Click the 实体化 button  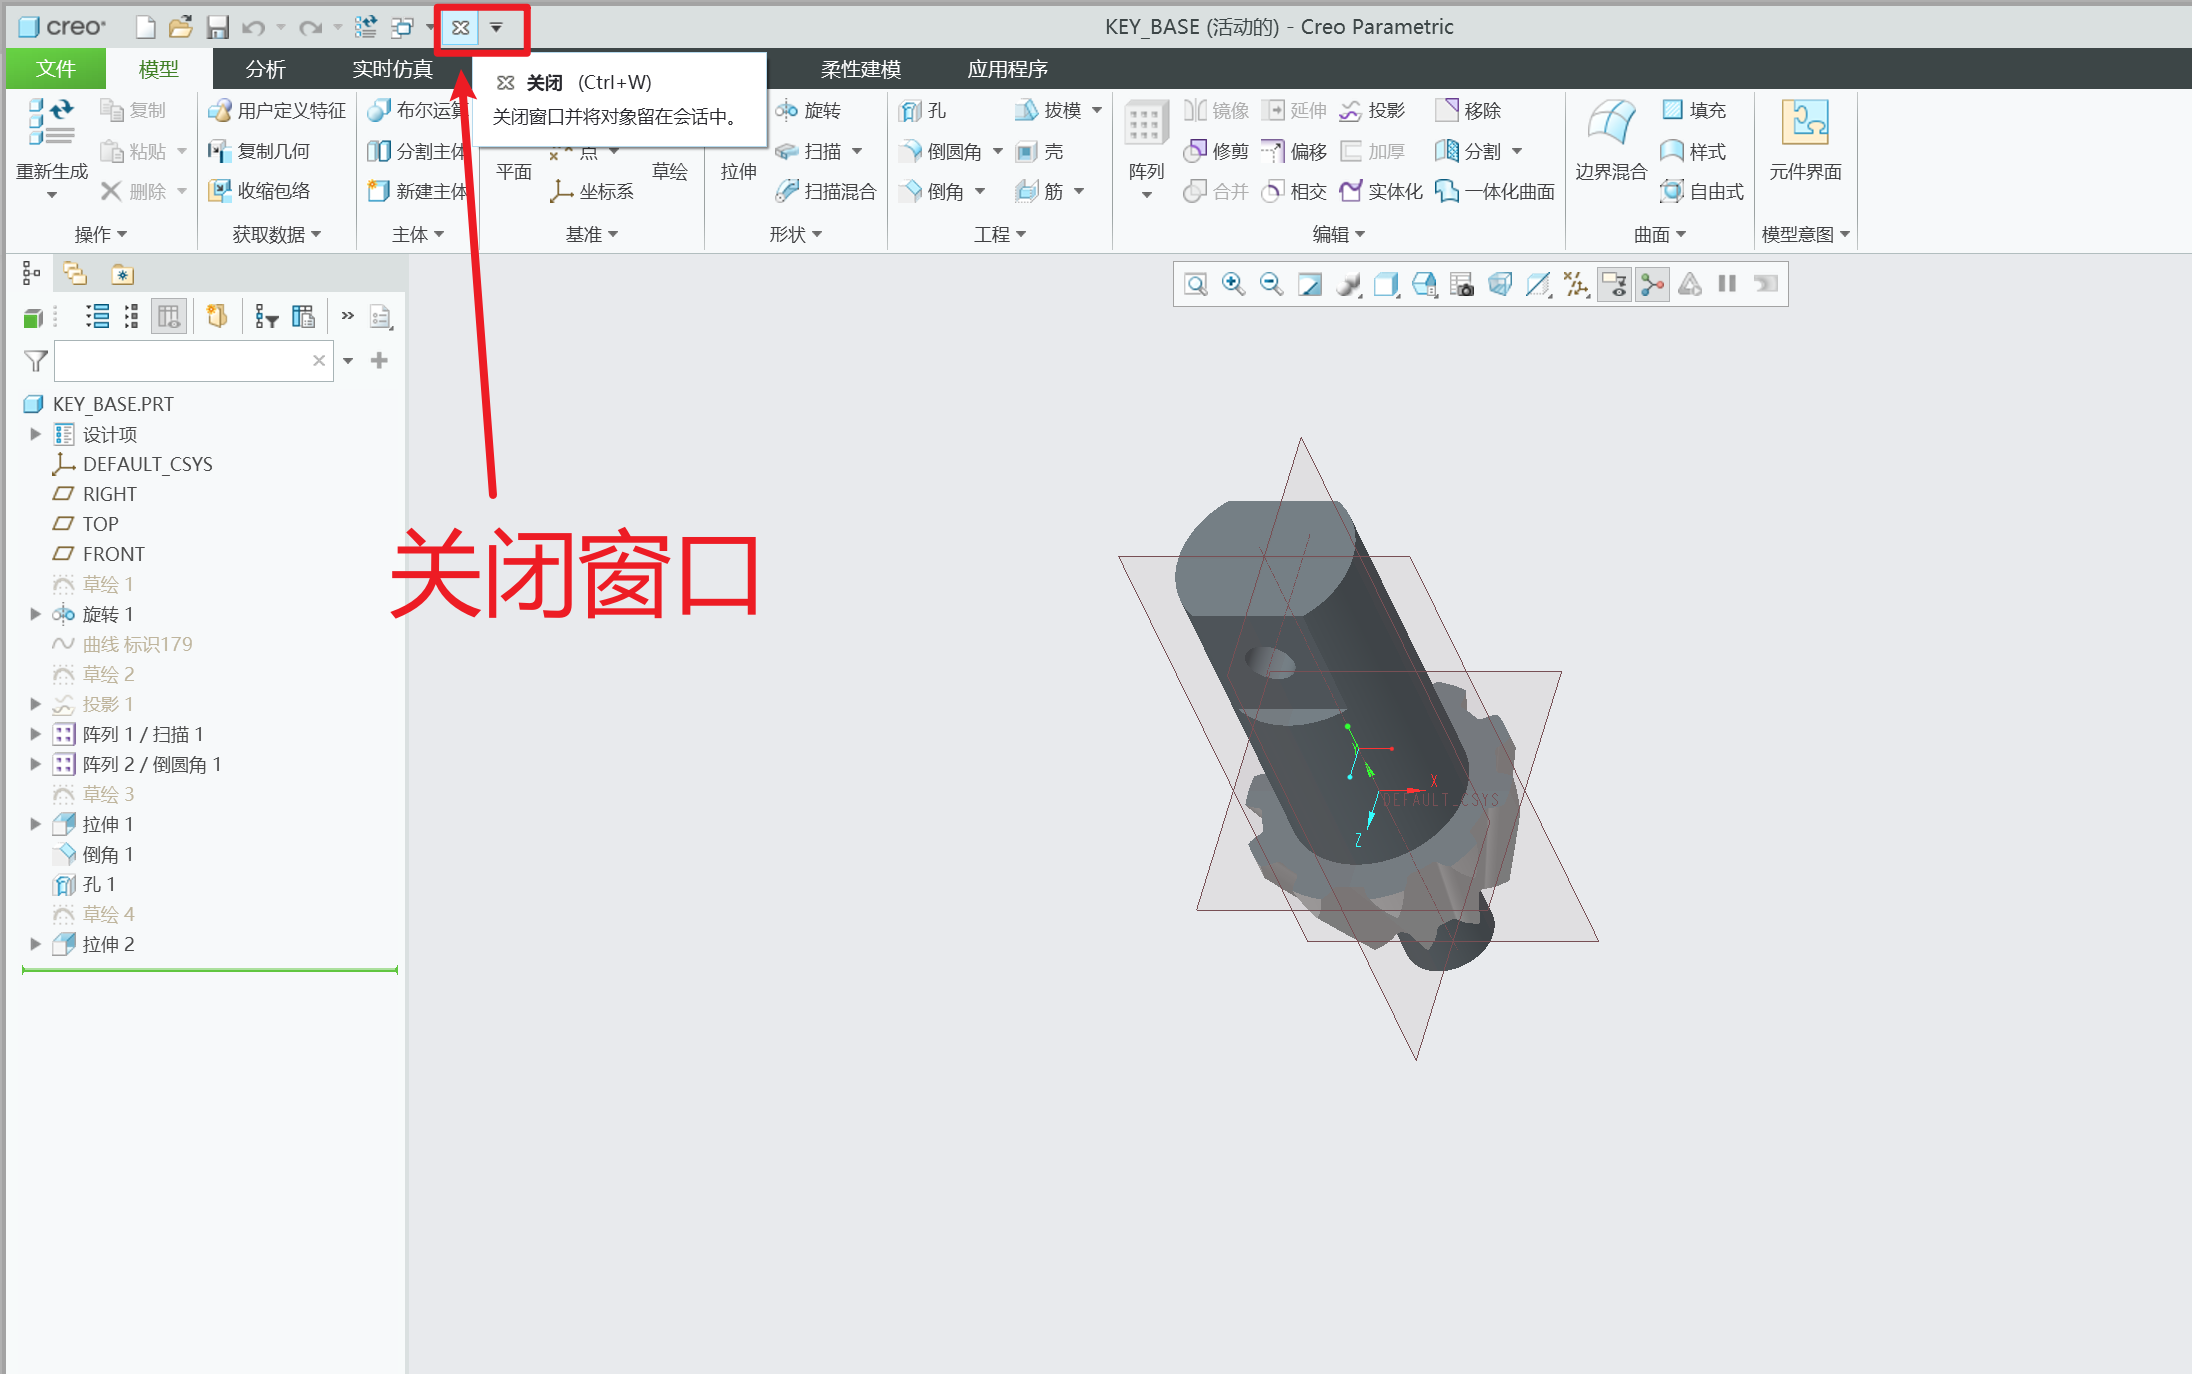(x=1383, y=191)
